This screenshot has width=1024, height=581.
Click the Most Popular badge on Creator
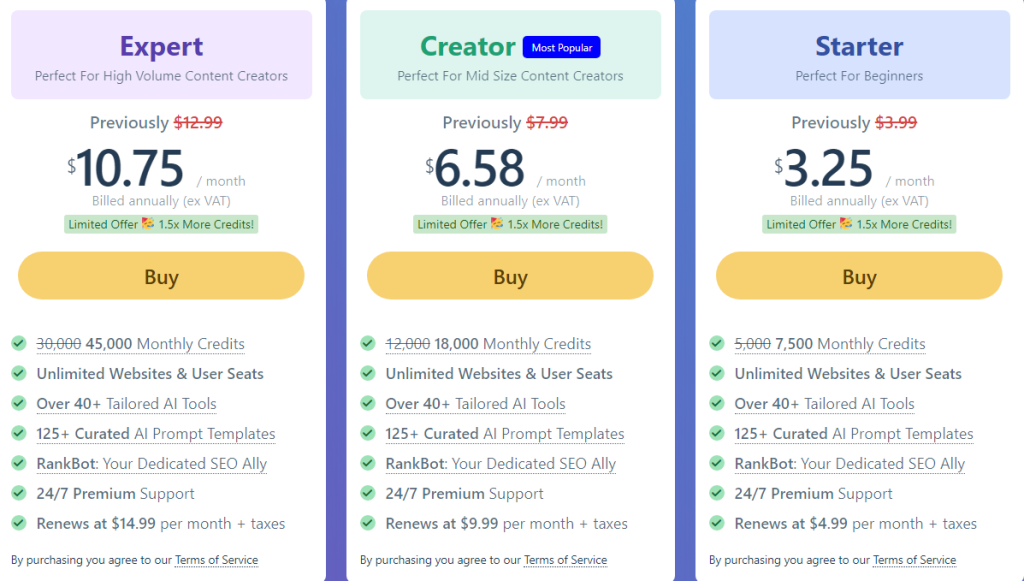tap(561, 47)
